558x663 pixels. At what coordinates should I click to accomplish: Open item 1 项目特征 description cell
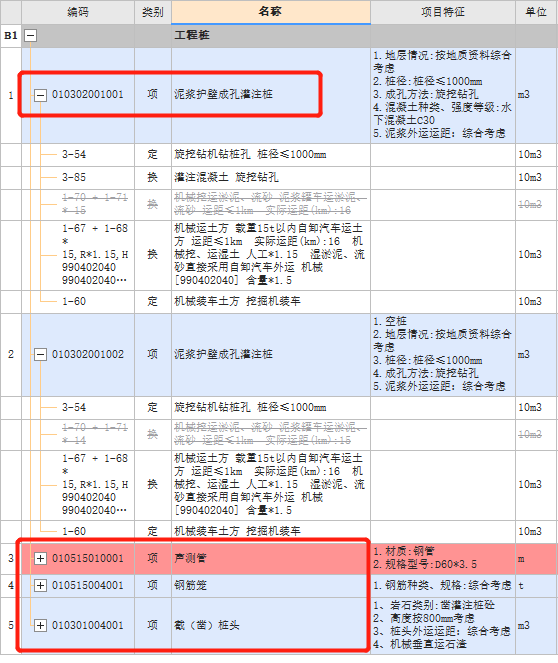click(x=443, y=95)
